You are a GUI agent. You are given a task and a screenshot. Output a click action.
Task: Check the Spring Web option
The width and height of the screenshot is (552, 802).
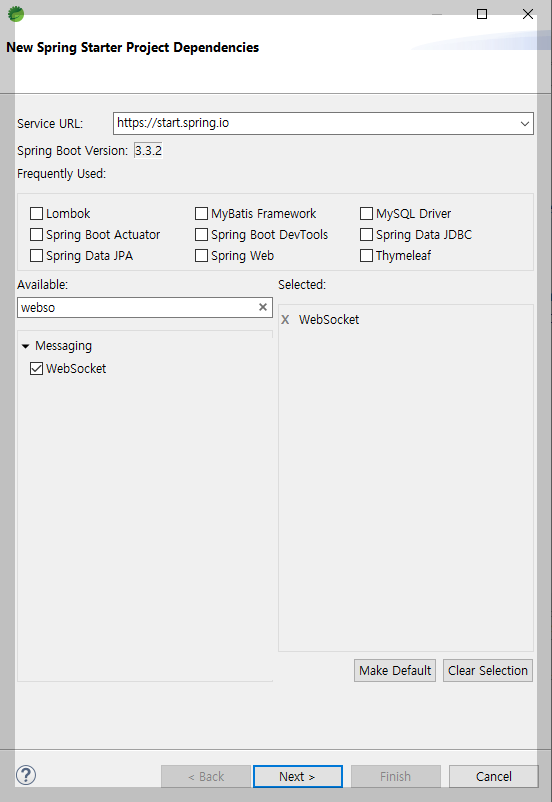[x=202, y=255]
